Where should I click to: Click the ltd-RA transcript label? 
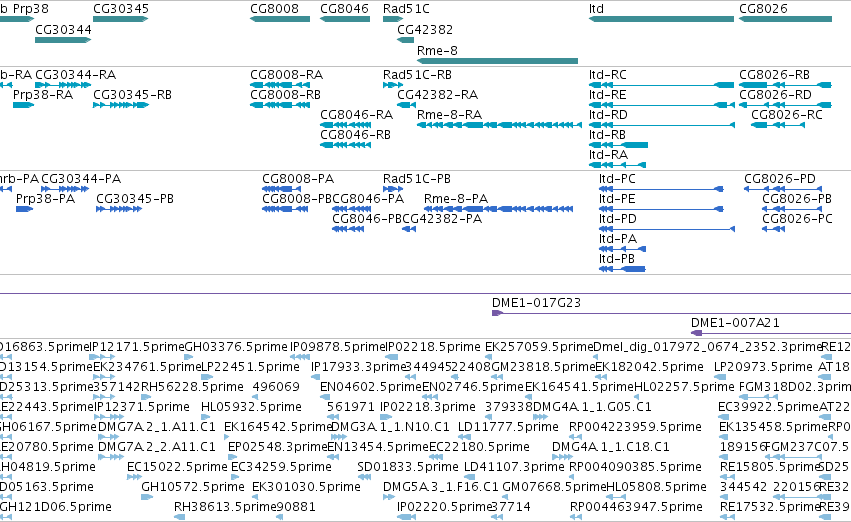[608, 155]
